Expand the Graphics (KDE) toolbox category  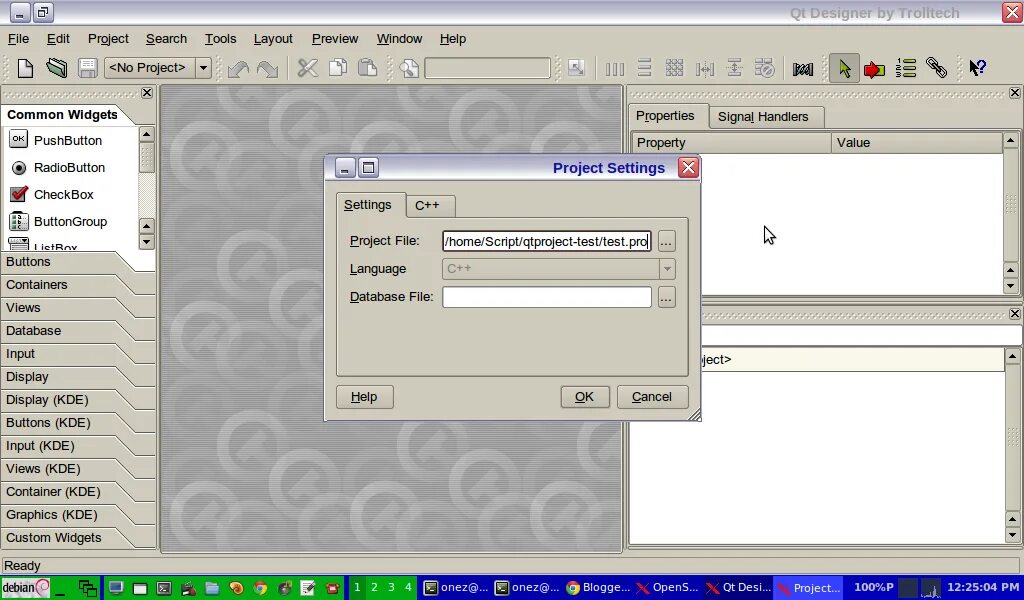pyautogui.click(x=78, y=514)
